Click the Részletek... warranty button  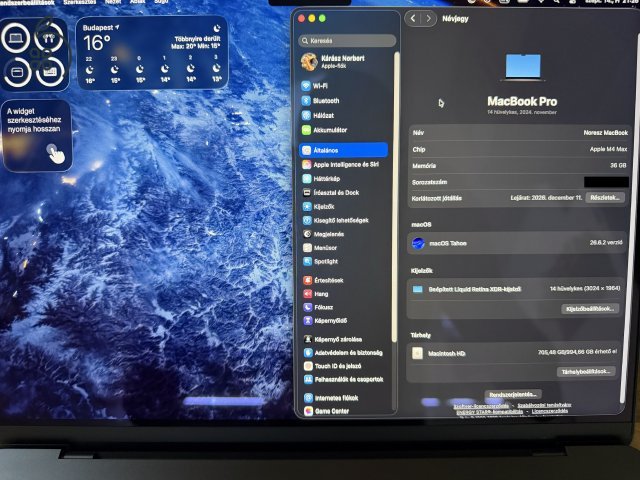tap(605, 198)
